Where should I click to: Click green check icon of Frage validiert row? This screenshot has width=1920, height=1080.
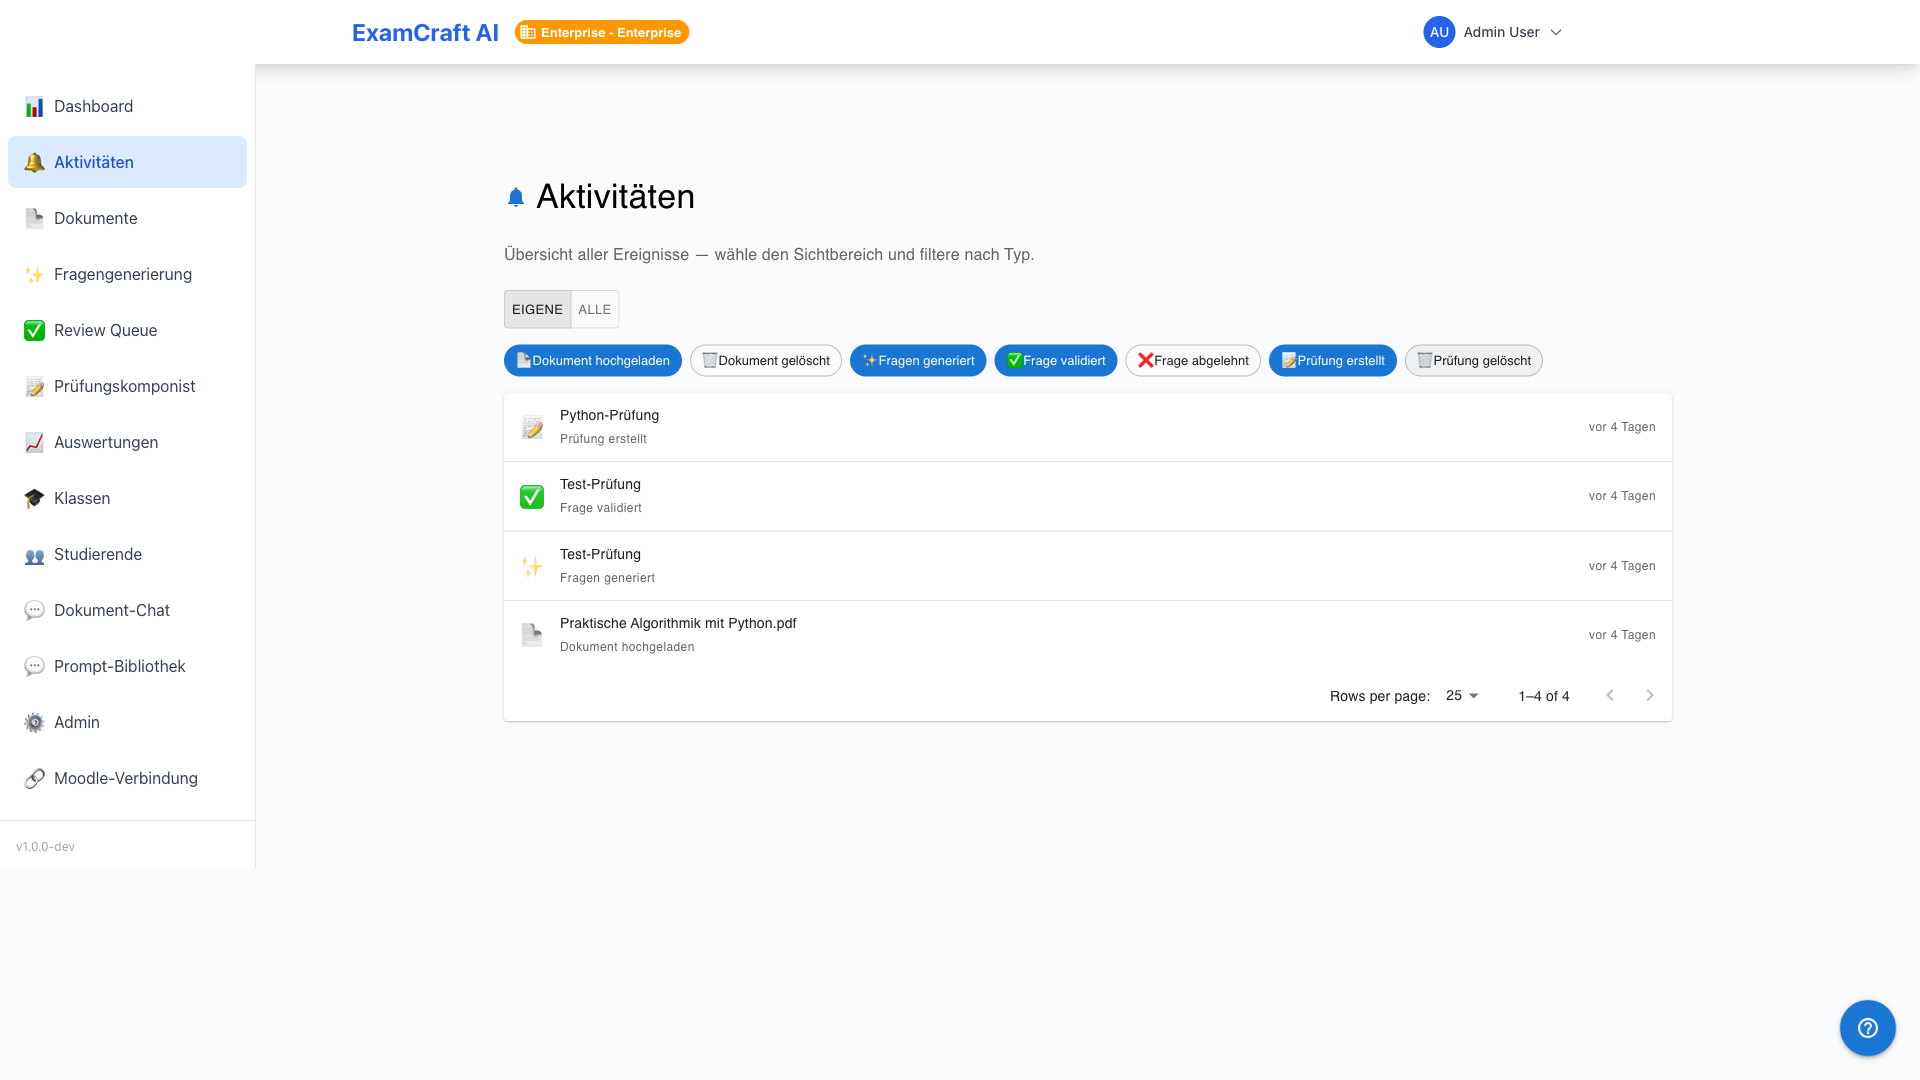click(532, 497)
